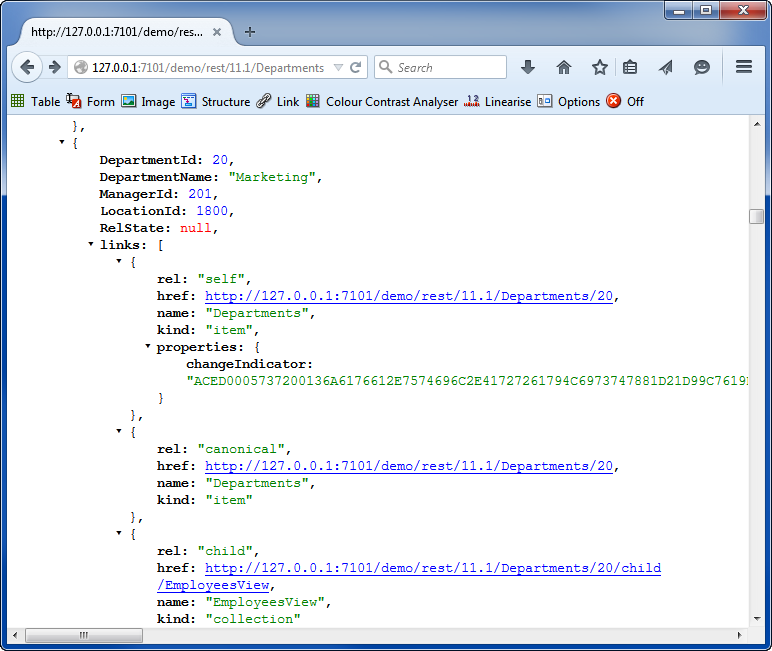This screenshot has height=651, width=772.
Task: Select the ManagerId value 201
Action: pos(200,194)
